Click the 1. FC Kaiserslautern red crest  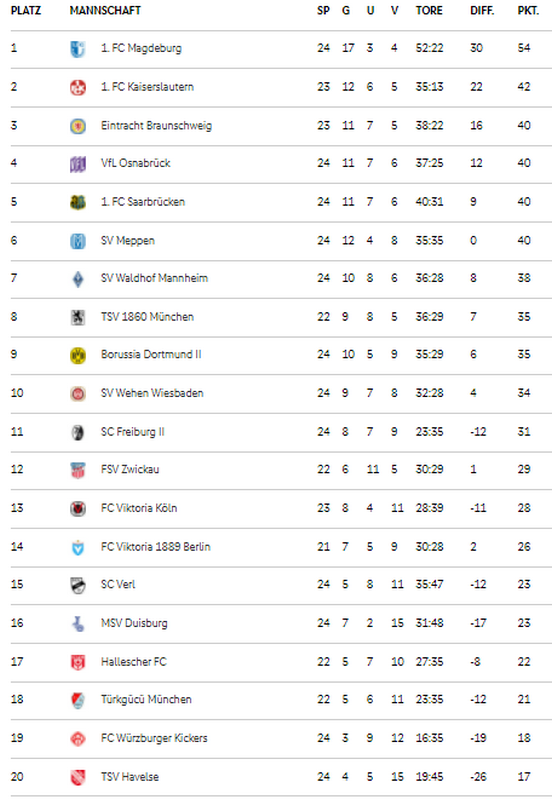78,87
